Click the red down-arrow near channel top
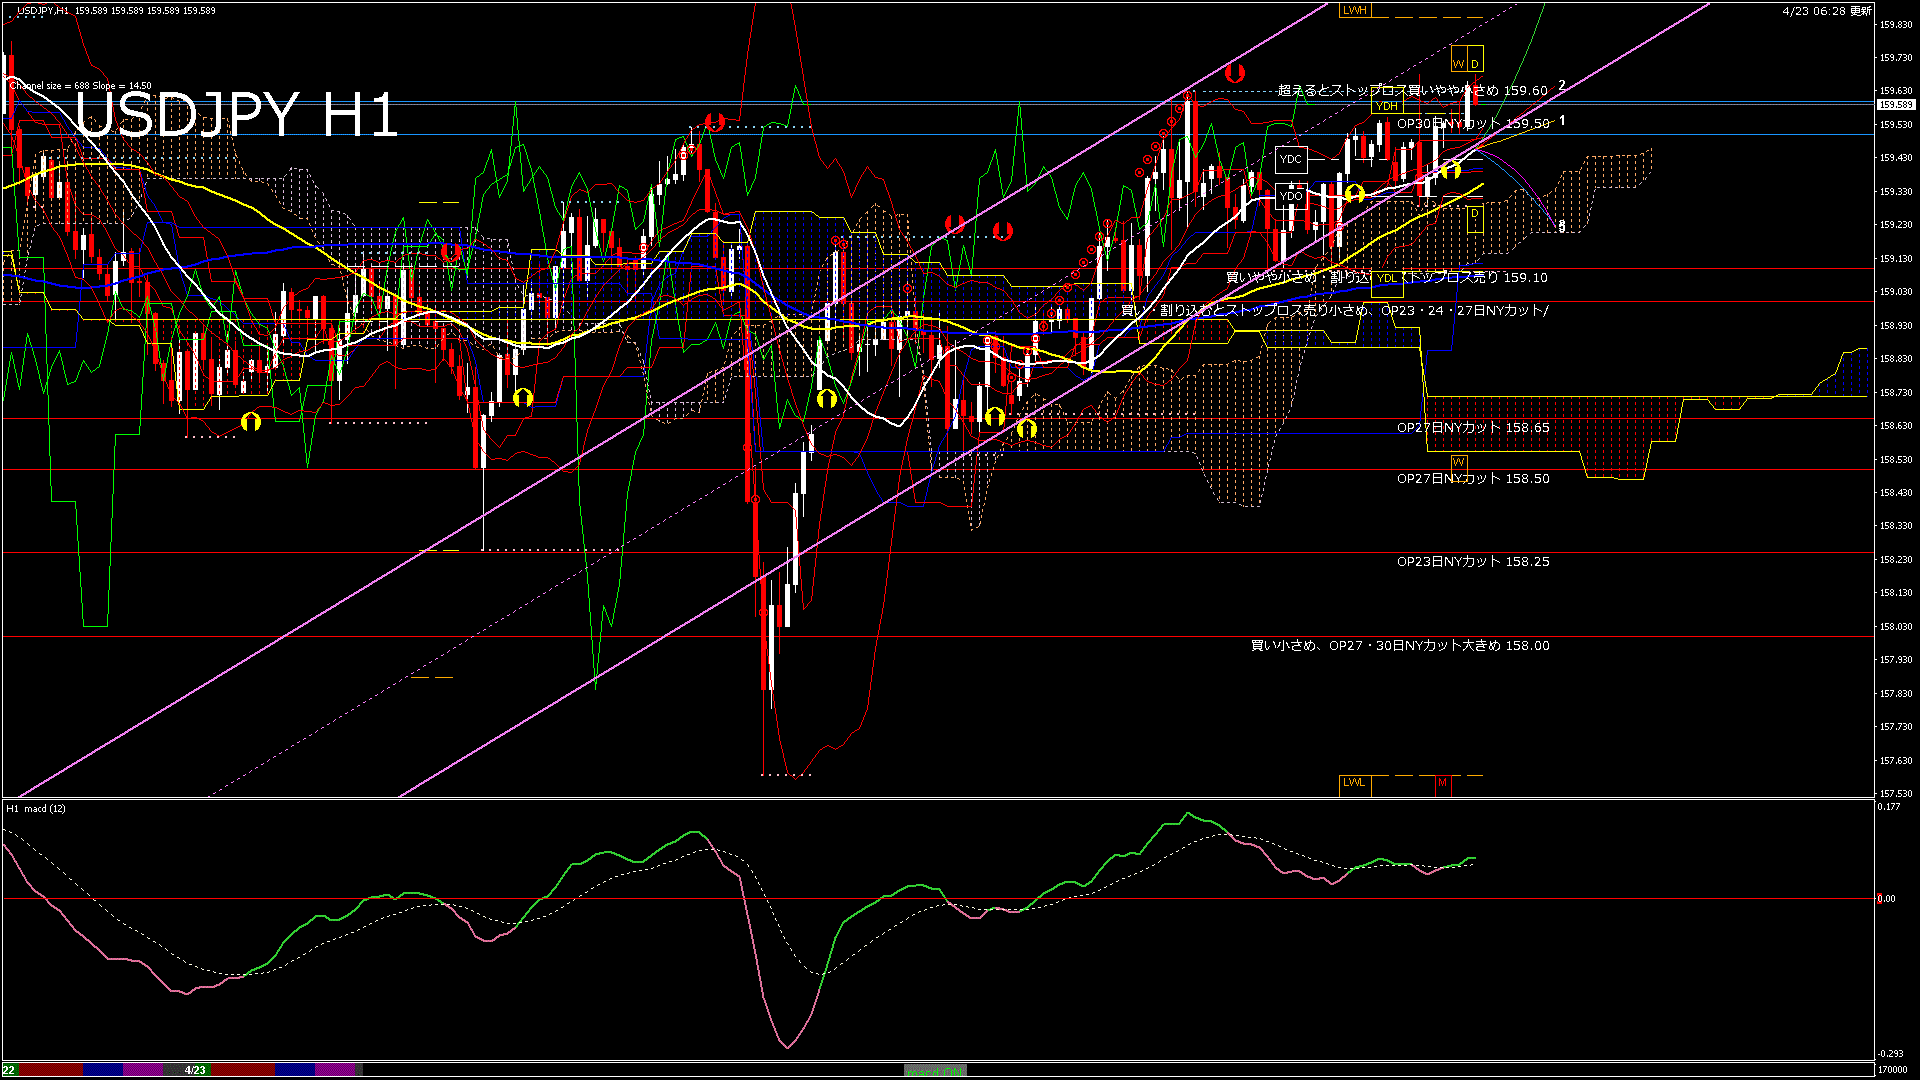This screenshot has height=1080, width=1920. (x=1235, y=73)
